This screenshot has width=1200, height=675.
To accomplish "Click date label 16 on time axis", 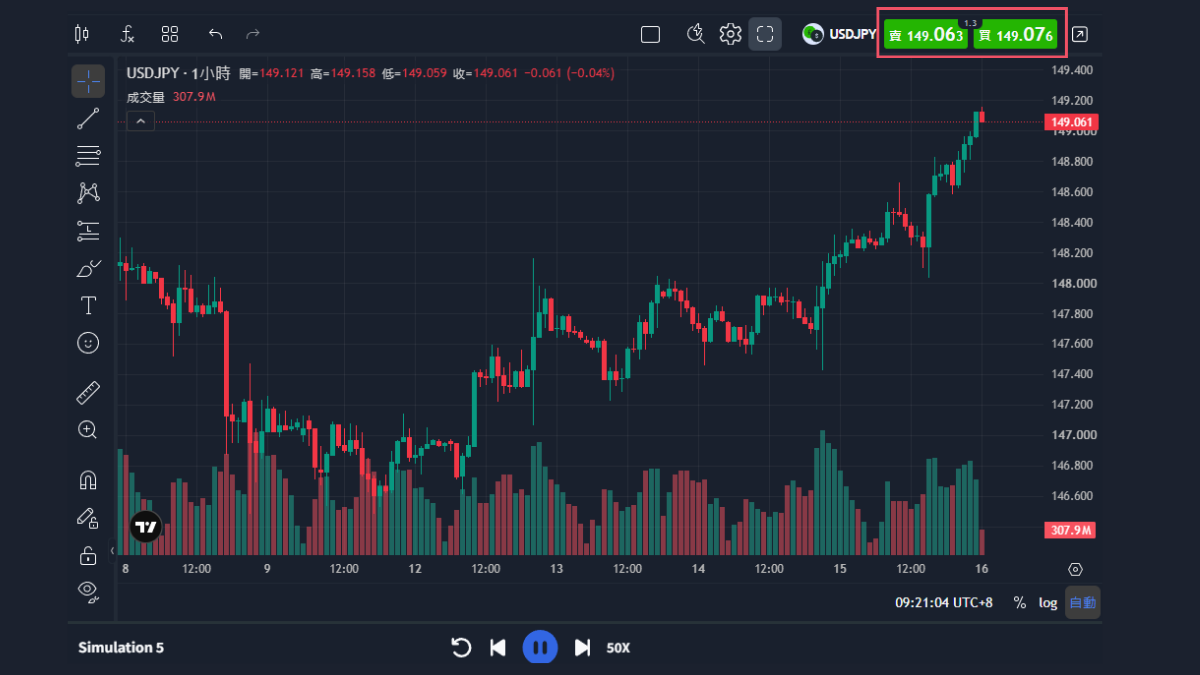I will coord(982,569).
